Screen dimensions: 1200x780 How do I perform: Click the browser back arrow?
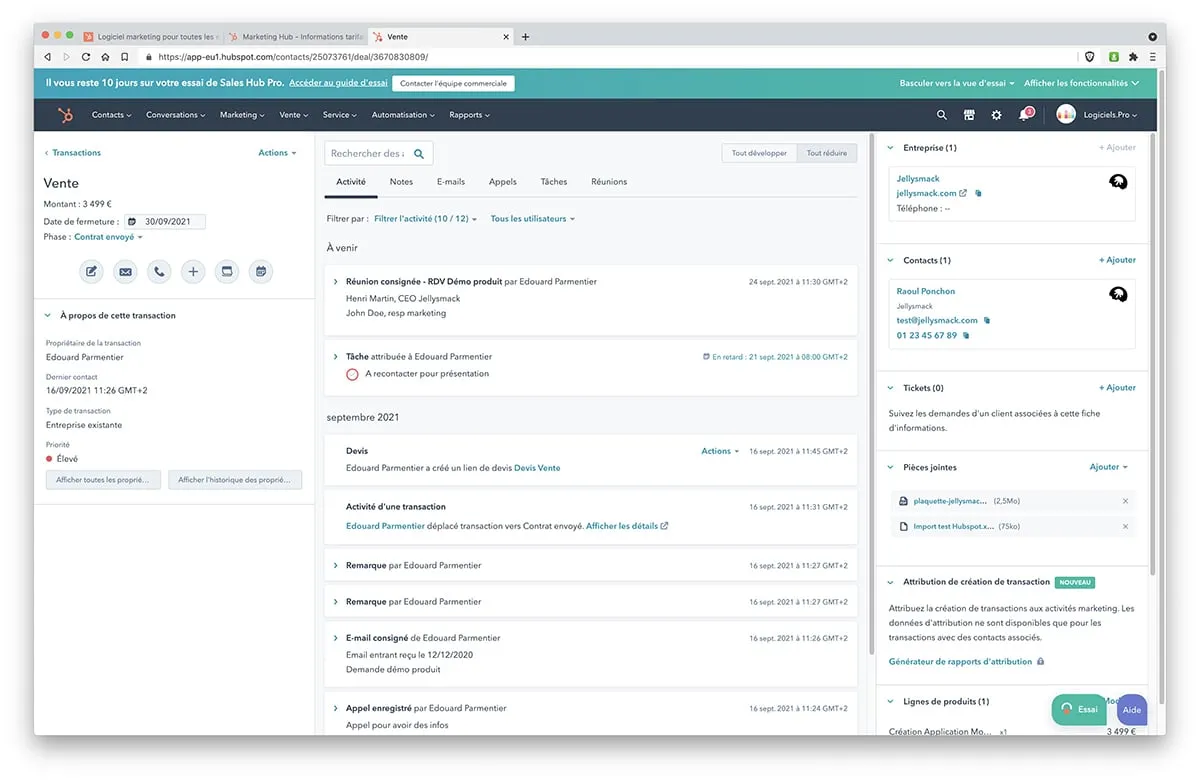click(x=48, y=57)
